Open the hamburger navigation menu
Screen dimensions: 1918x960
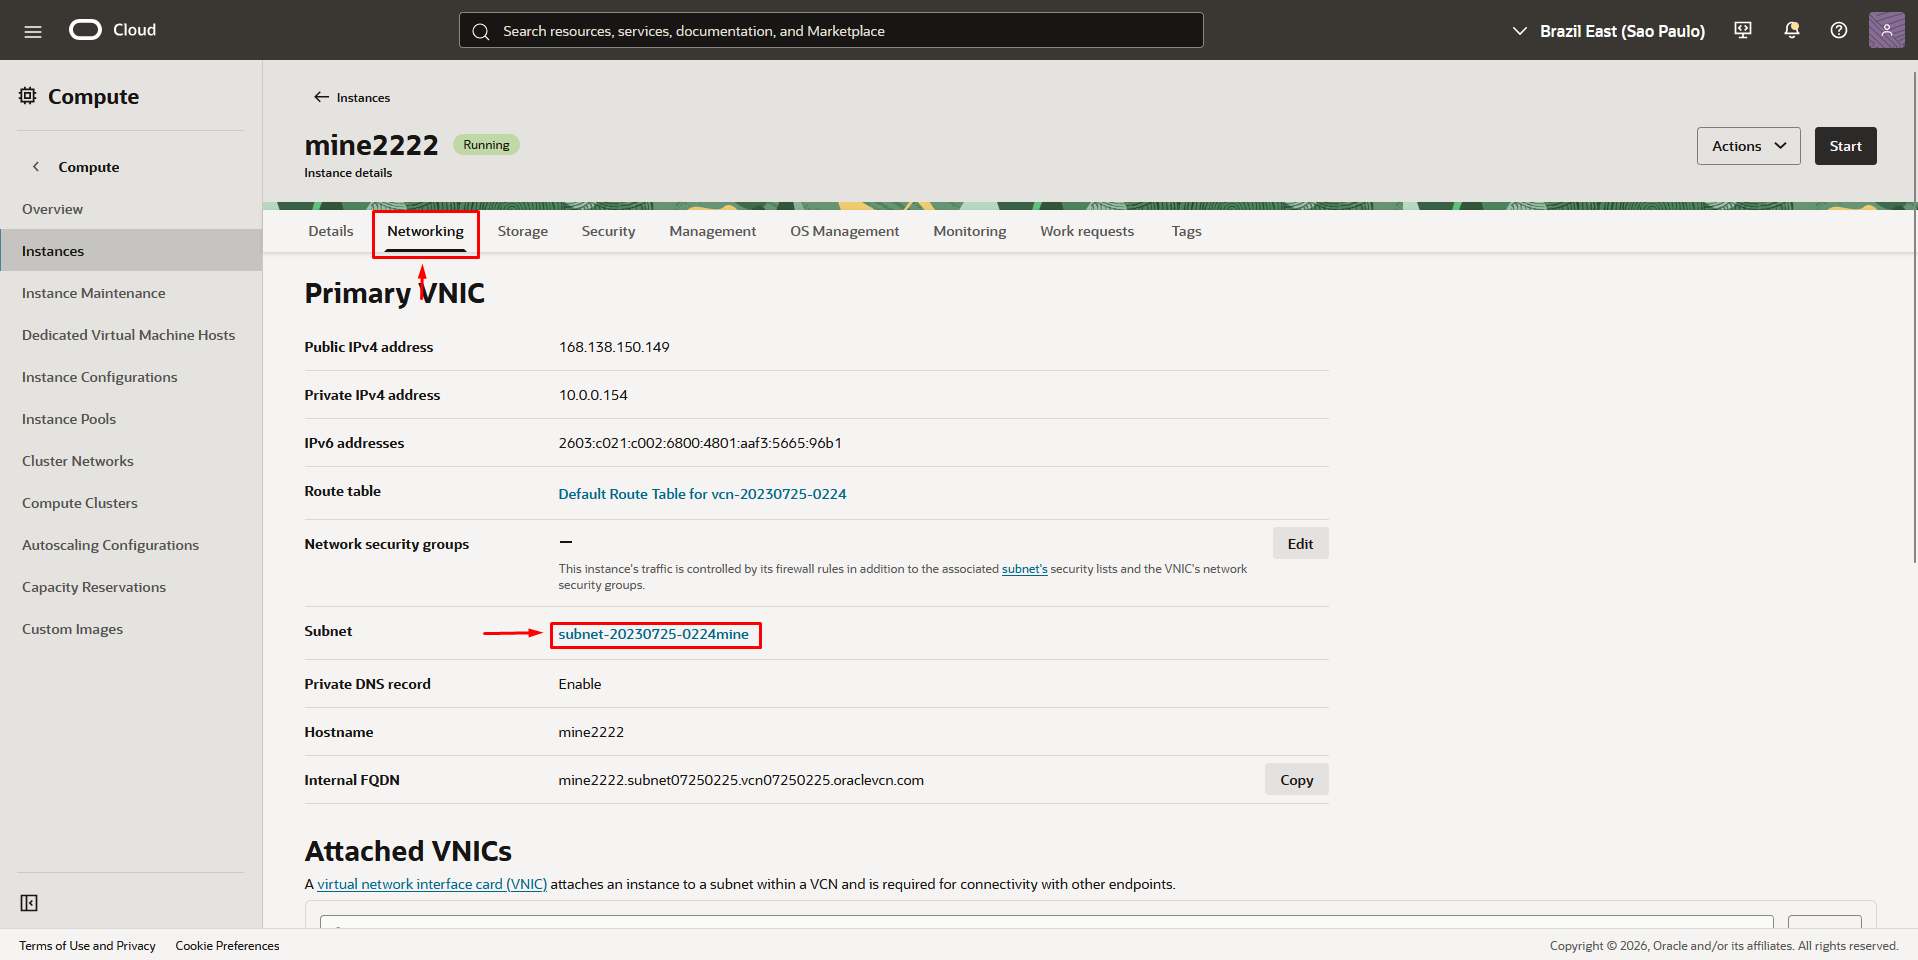pyautogui.click(x=33, y=31)
